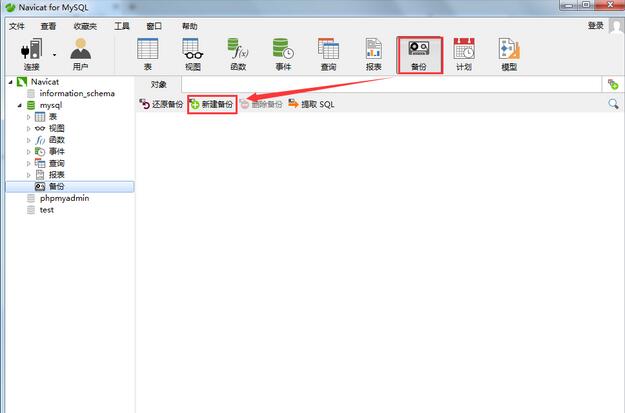
Task: Select the phpmyadmin database
Action: click(x=64, y=198)
